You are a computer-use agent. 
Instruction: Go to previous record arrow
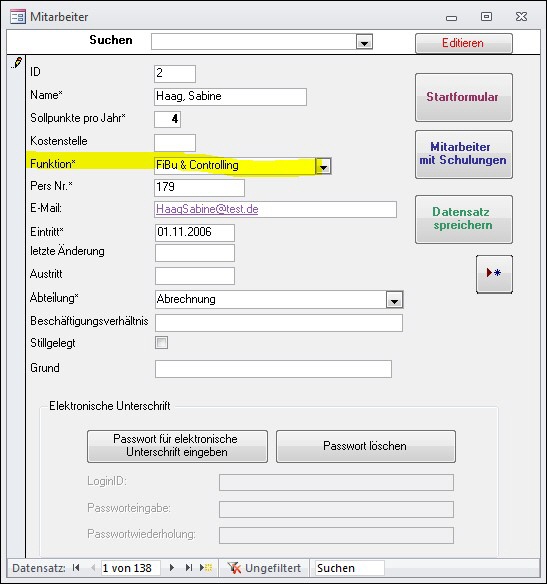(x=93, y=568)
